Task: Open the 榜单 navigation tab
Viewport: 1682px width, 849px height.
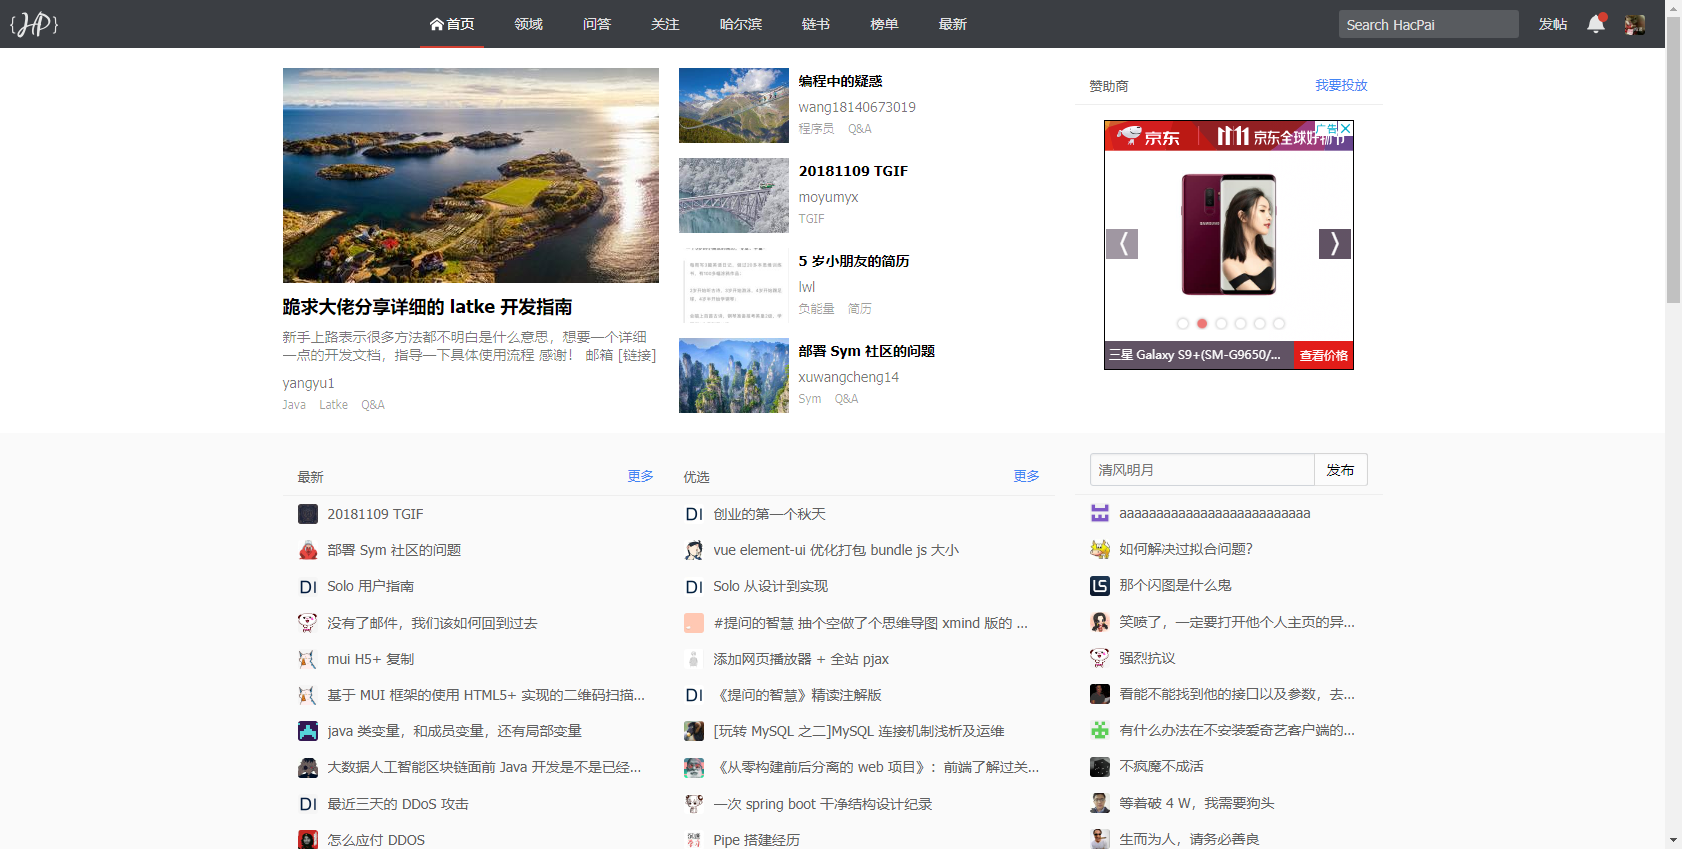Action: pyautogui.click(x=884, y=24)
